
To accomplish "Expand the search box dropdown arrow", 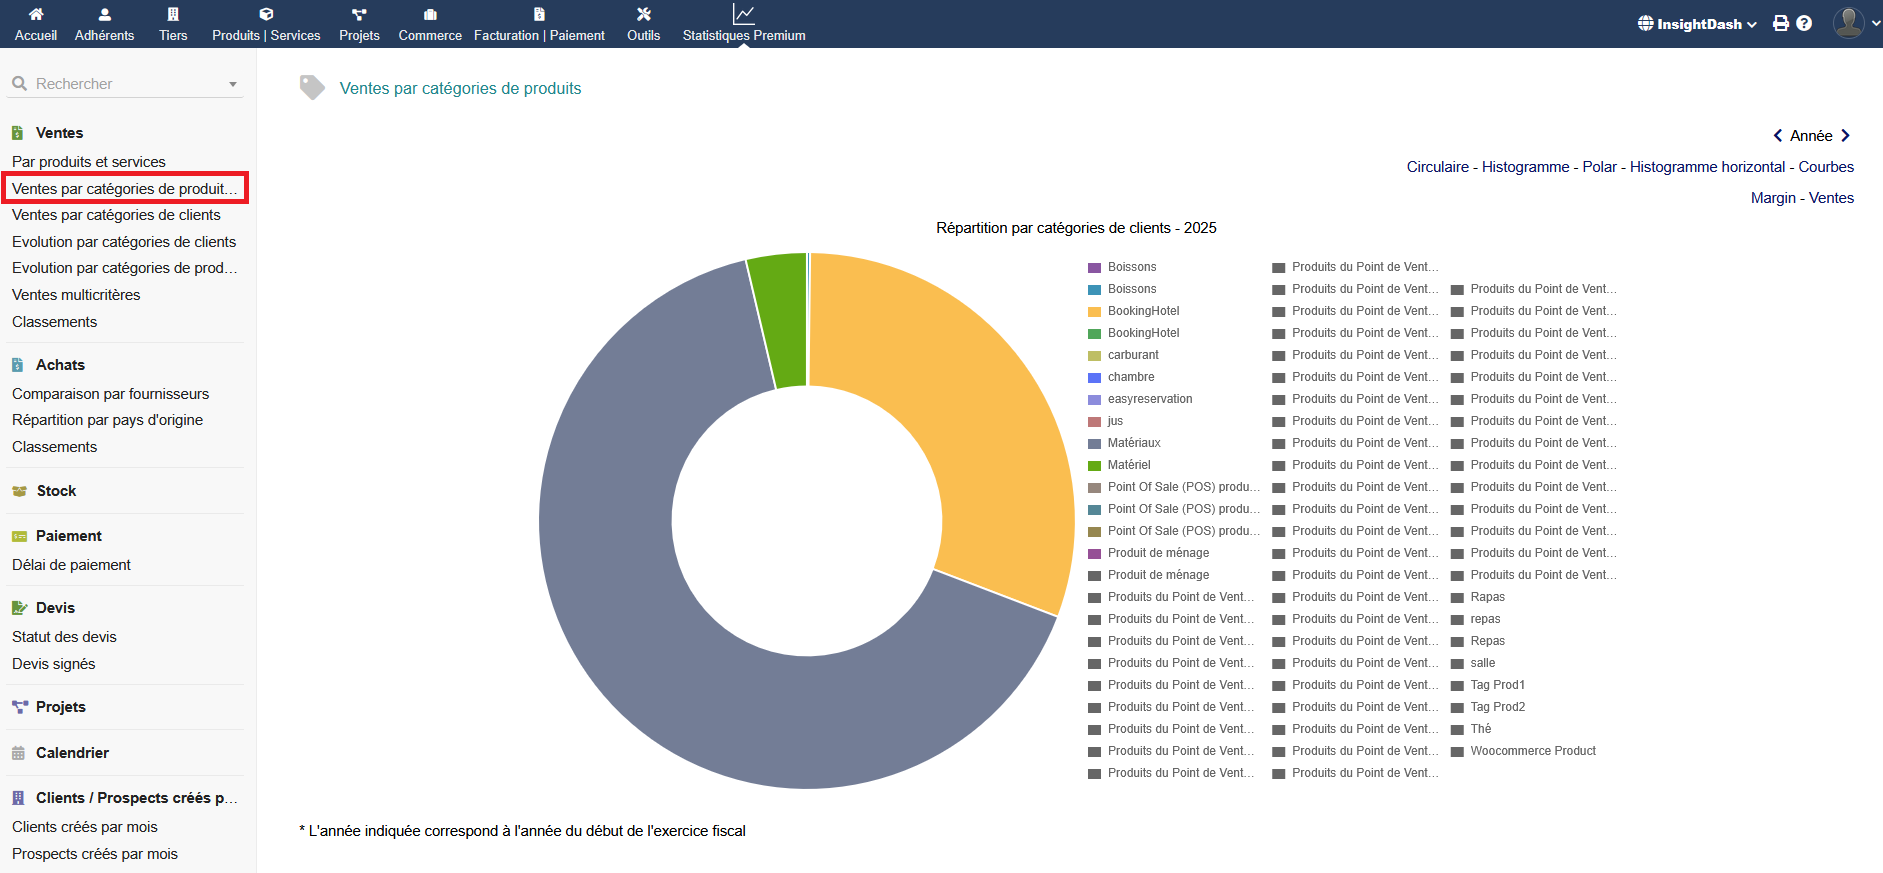I will point(233,84).
